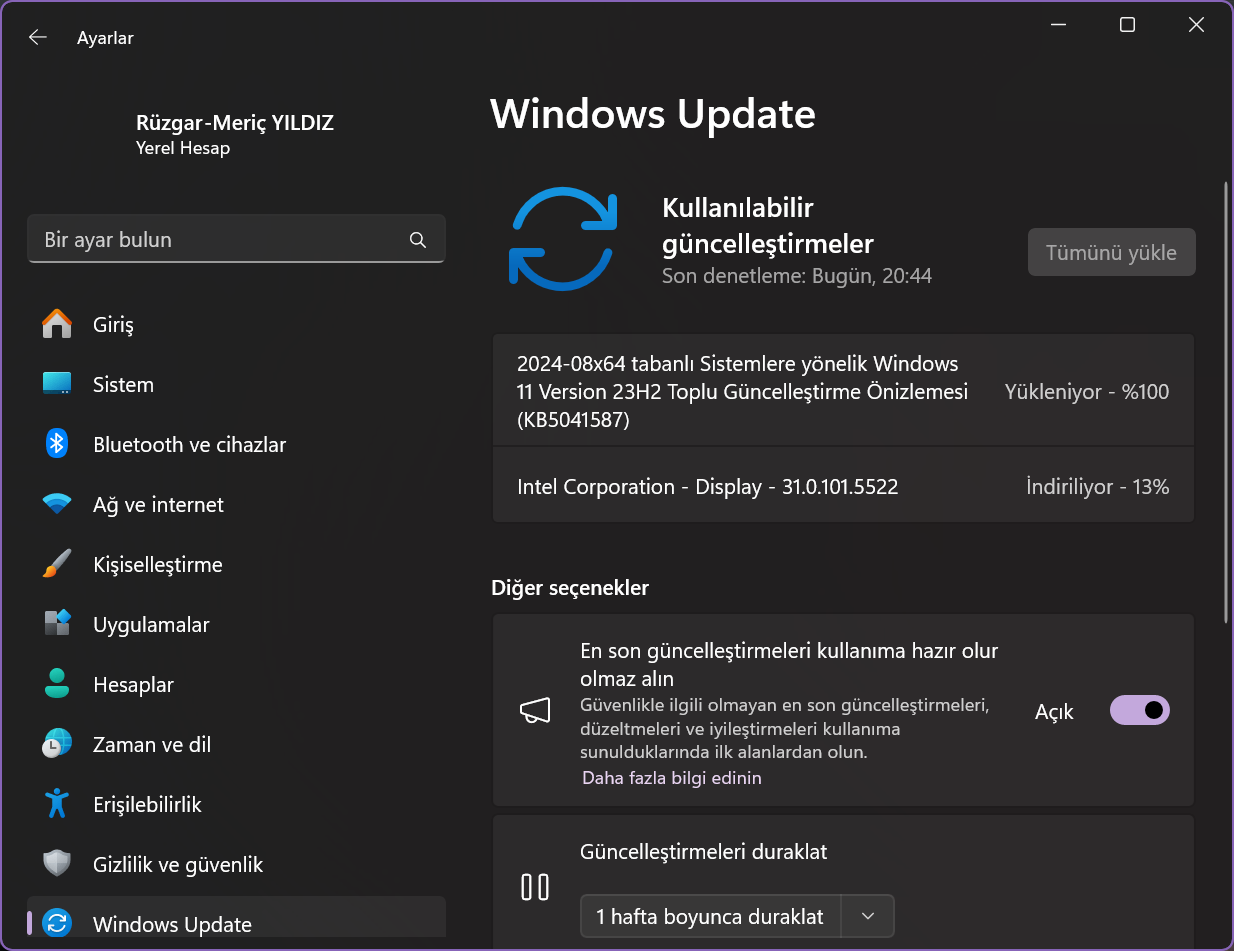Click the Kişiselleştirme brush icon
Viewport: 1234px width, 951px height.
click(57, 564)
